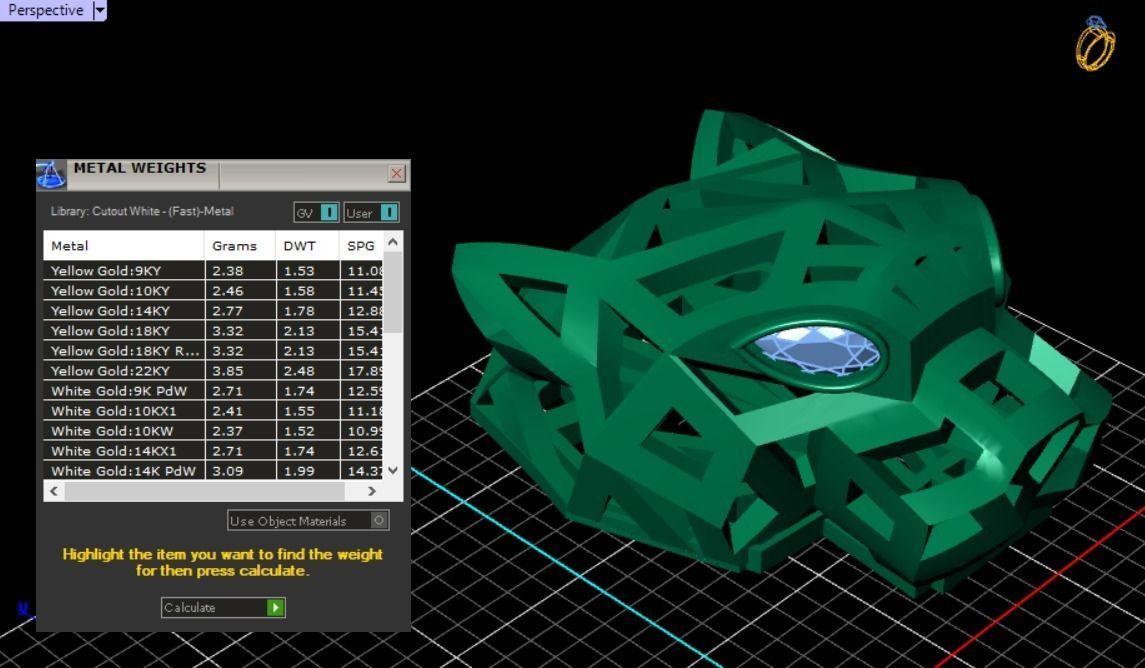
Task: Sort by the Grams column header
Action: [240, 246]
